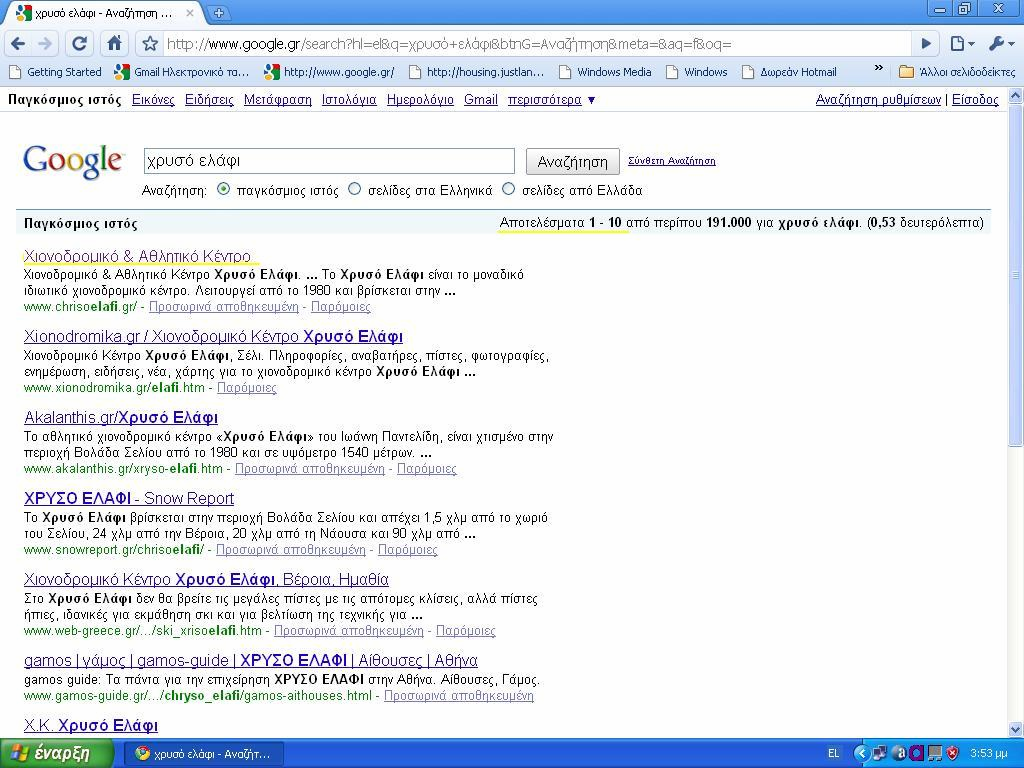Open the red Security Center shield icon
Viewport: 1024px width, 768px height.
click(953, 754)
